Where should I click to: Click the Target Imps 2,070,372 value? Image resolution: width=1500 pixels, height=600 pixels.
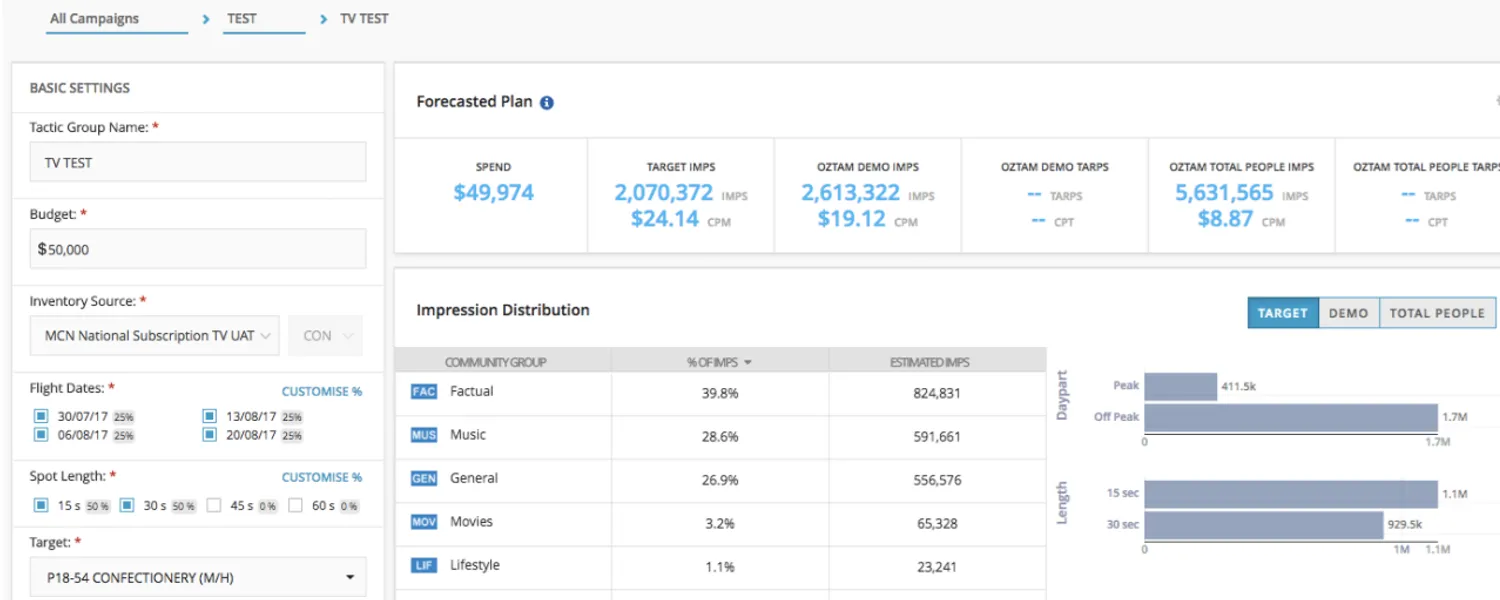[x=663, y=193]
